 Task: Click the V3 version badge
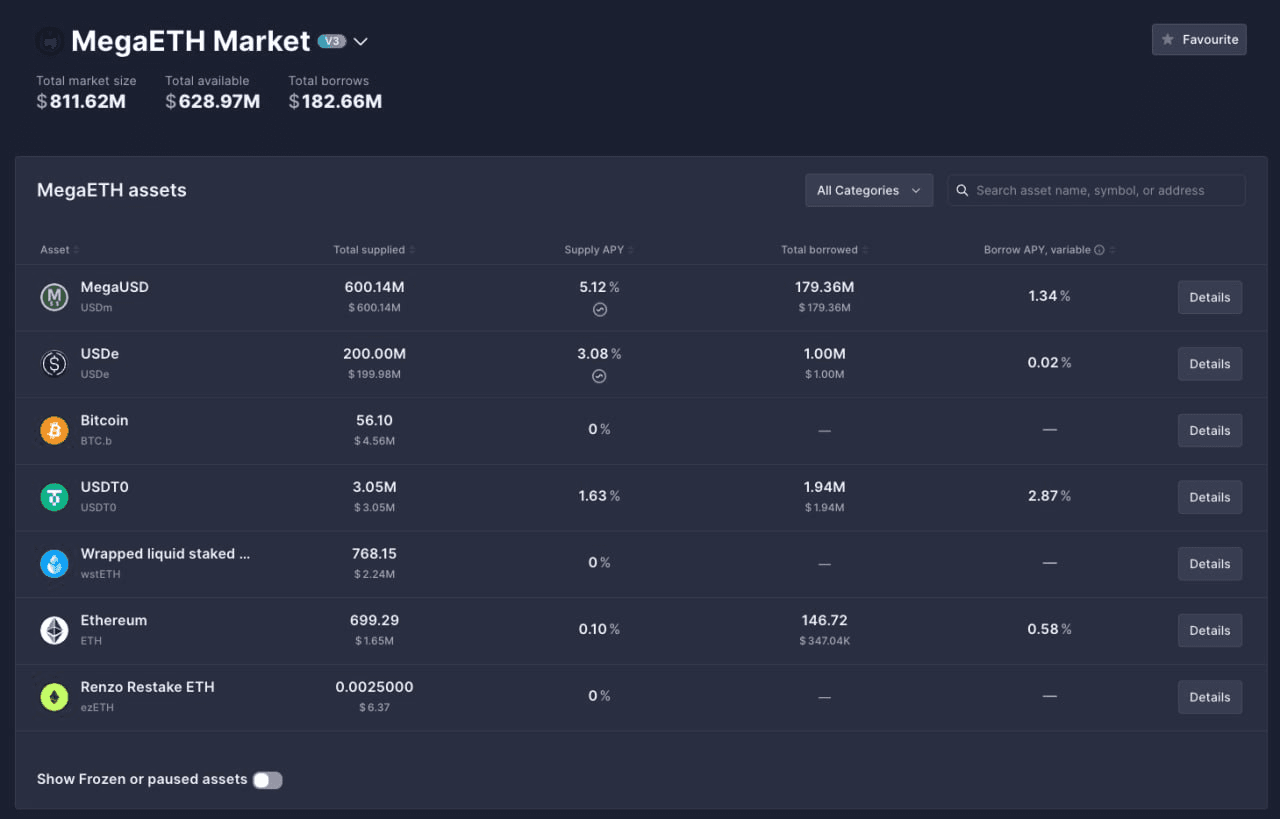[x=331, y=41]
